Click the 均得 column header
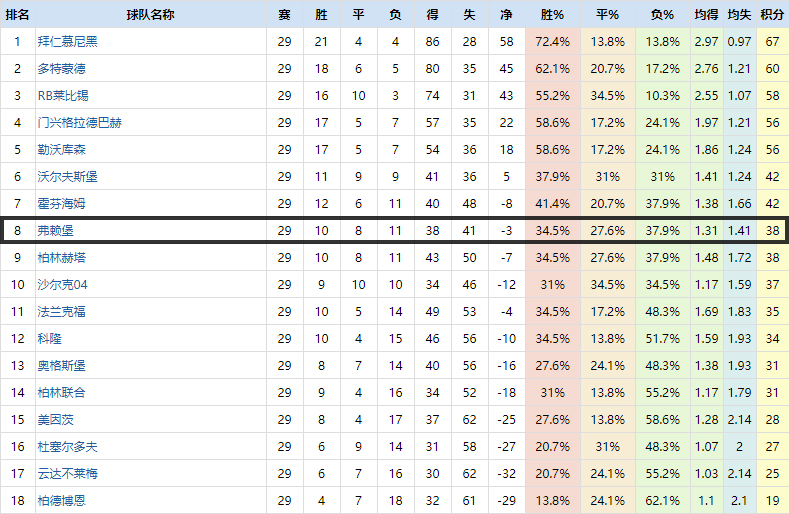 pos(706,15)
